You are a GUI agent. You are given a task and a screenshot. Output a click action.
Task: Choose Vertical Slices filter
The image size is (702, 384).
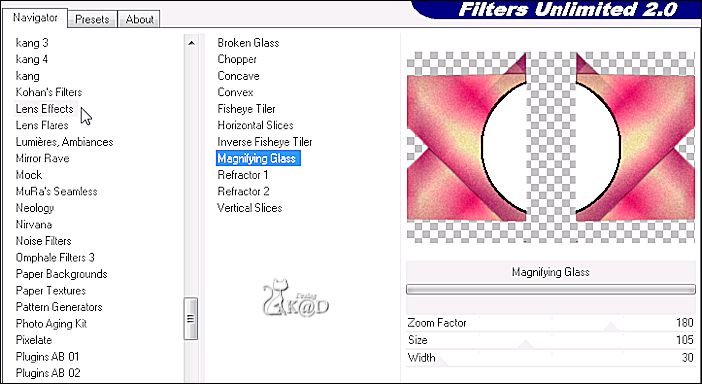pos(249,208)
